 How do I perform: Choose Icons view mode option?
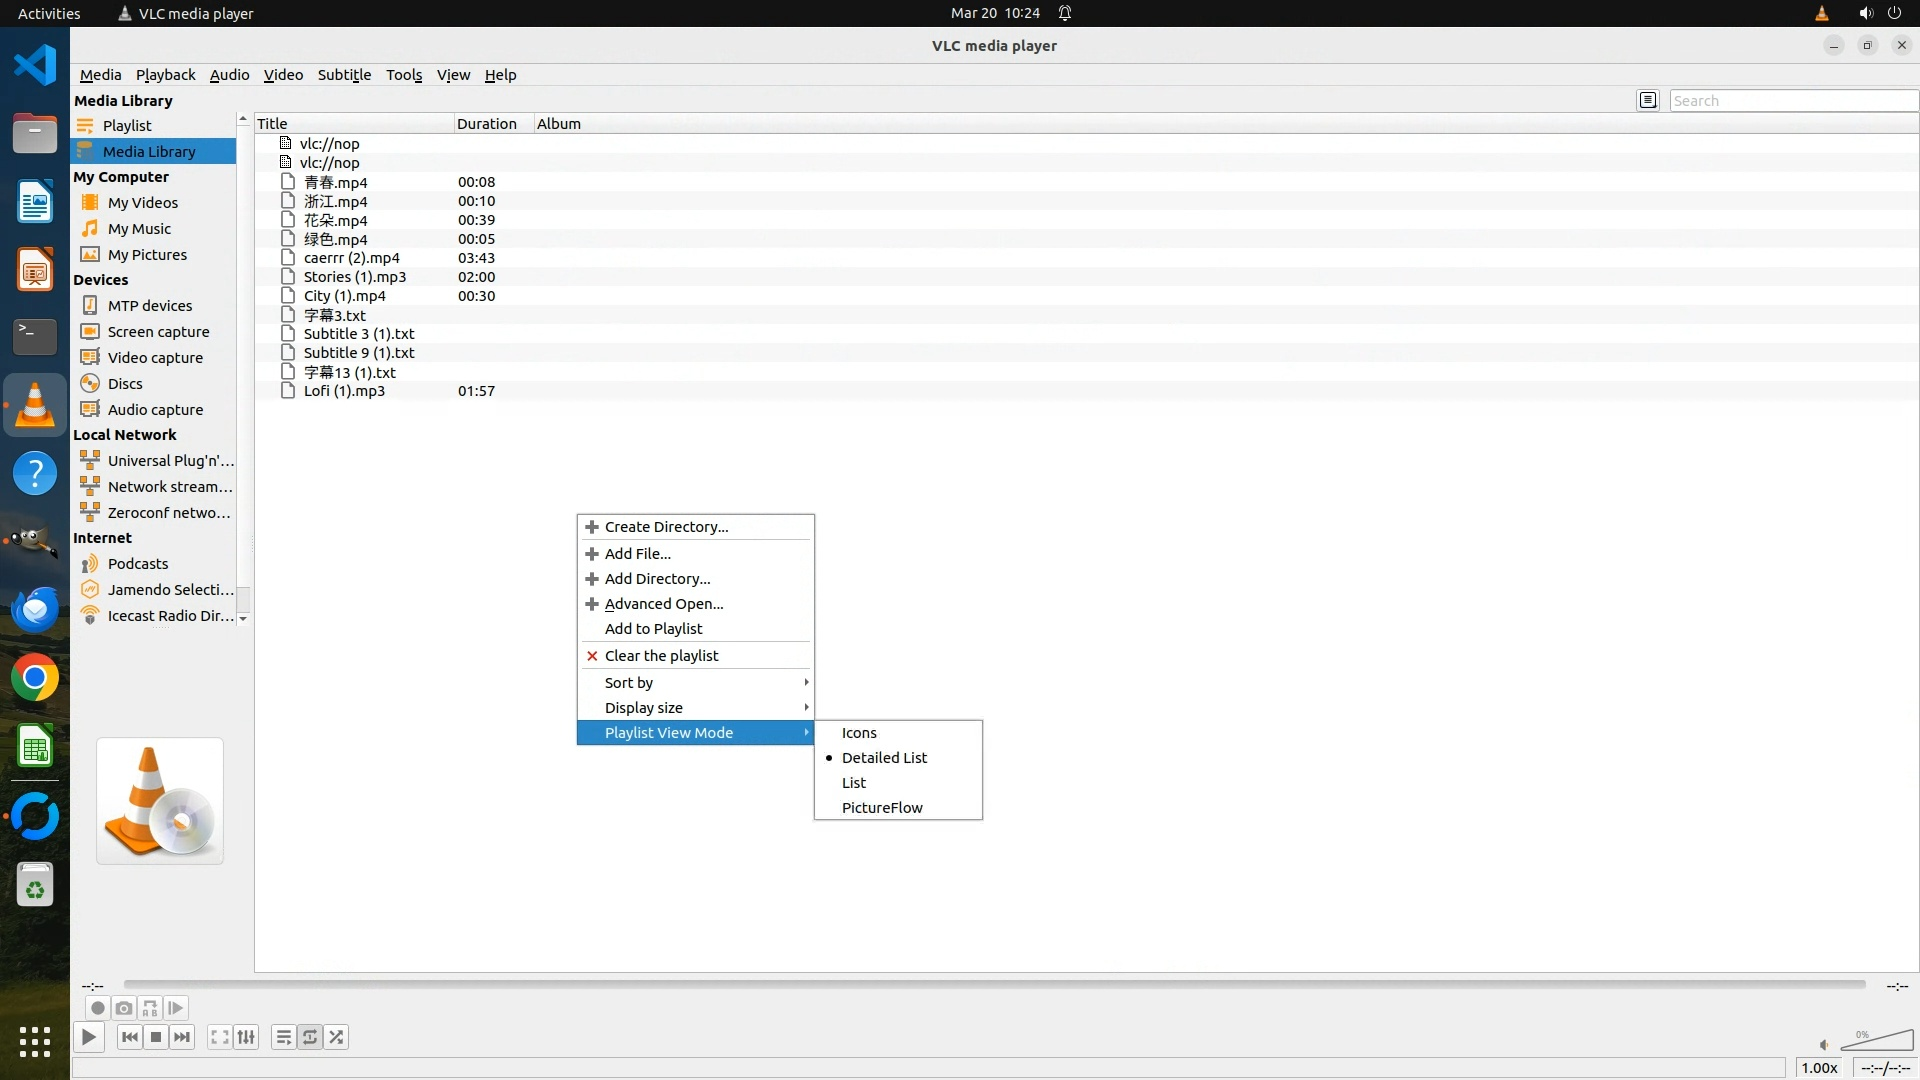[859, 733]
